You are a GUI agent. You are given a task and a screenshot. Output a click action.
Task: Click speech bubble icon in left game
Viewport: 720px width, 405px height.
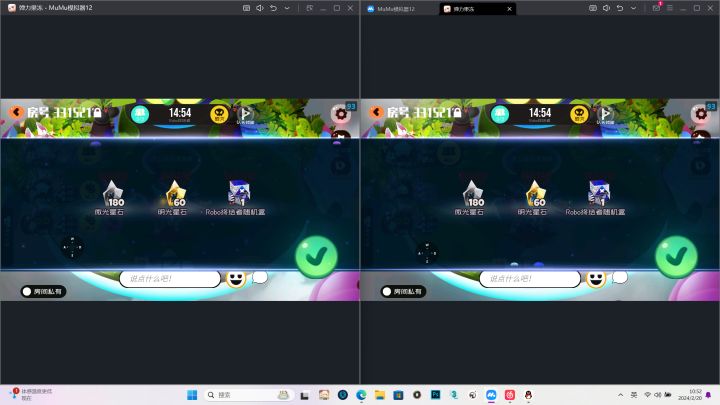(260, 277)
